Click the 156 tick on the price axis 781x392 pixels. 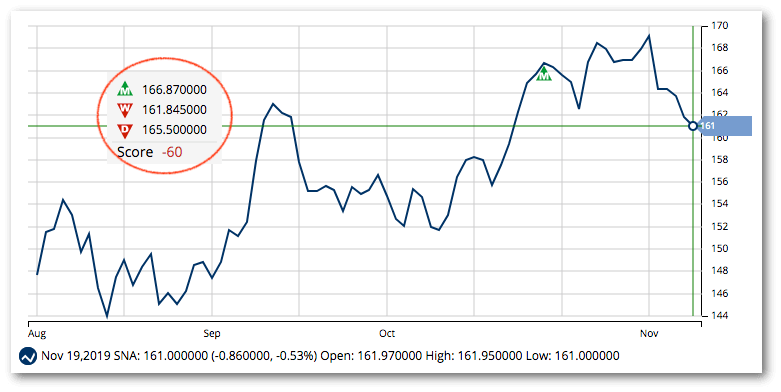(721, 182)
